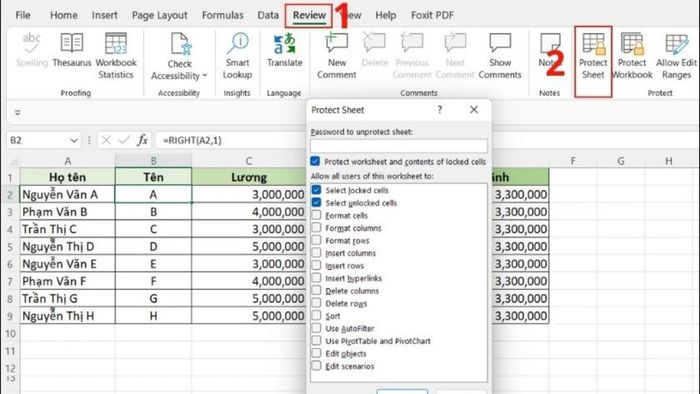
Task: Select column C header
Action: [249, 161]
